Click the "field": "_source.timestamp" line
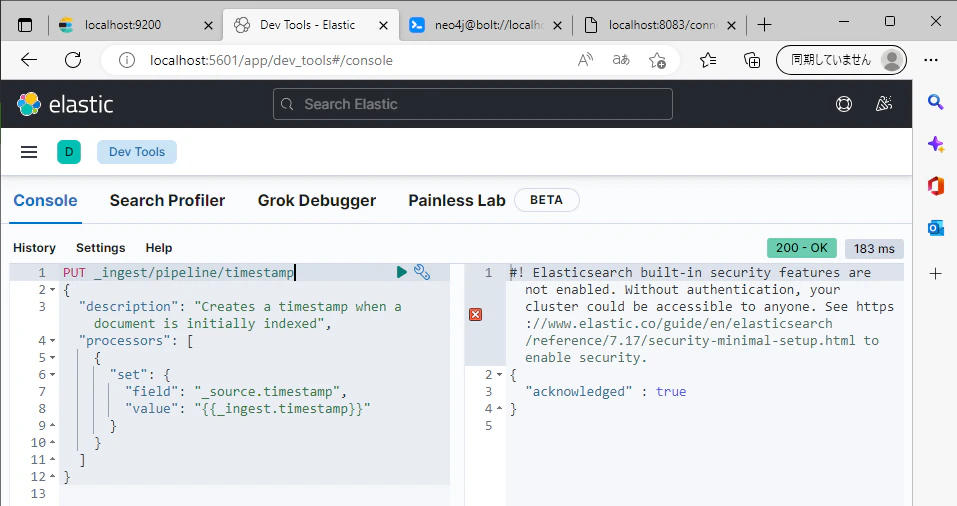 [236, 391]
